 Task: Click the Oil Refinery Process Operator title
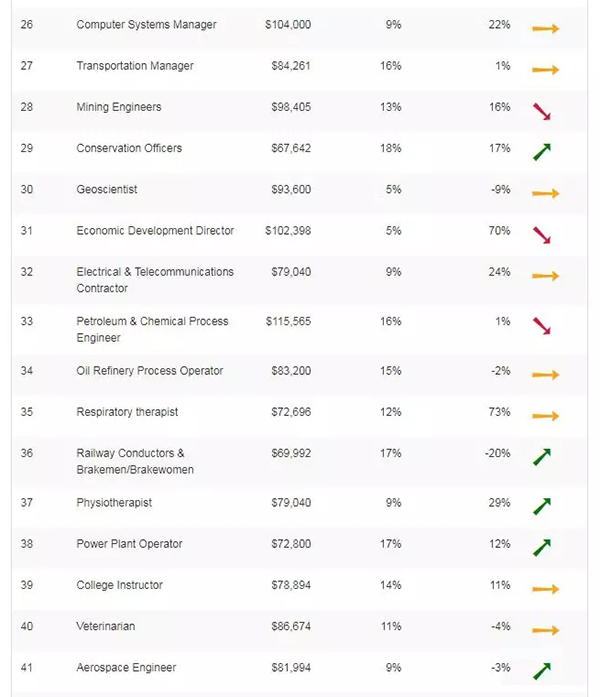coord(149,371)
